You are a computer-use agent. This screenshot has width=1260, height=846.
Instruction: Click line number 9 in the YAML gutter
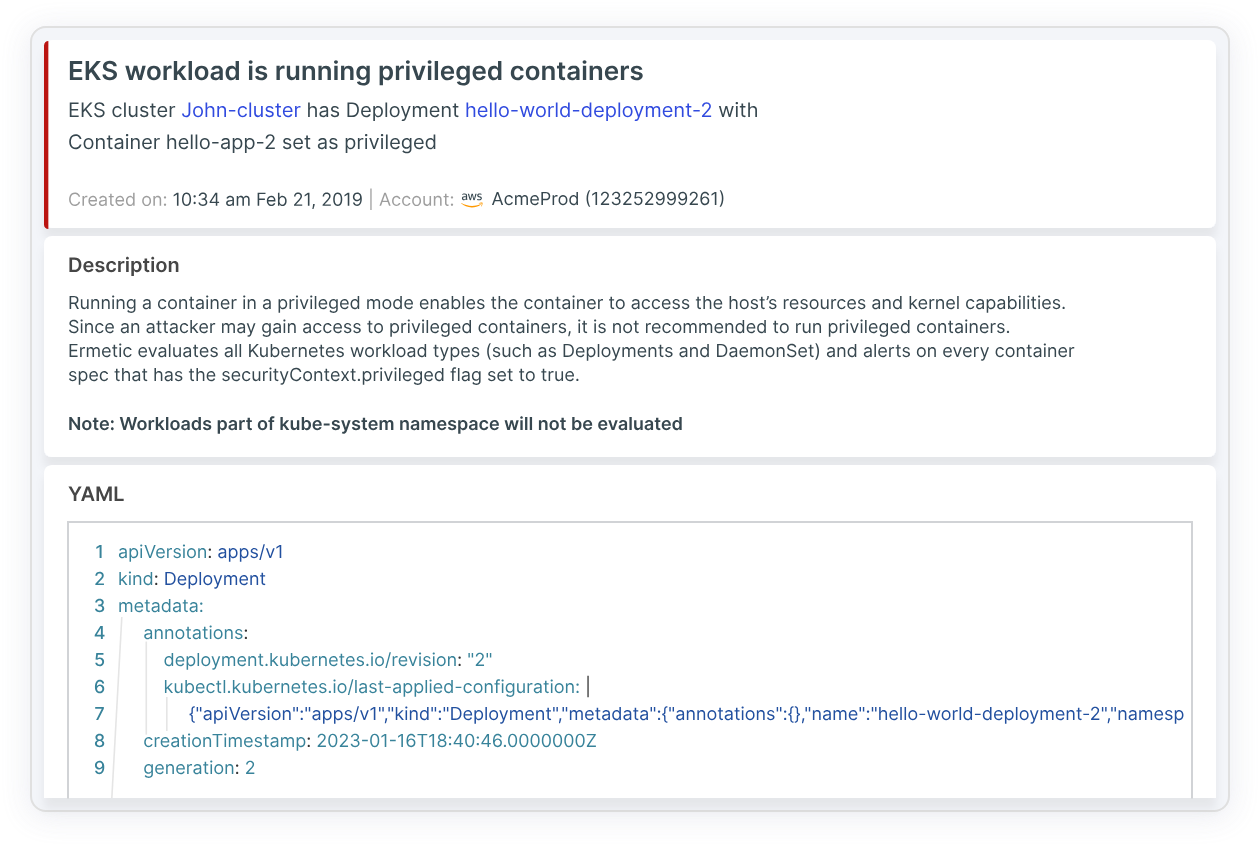coord(99,768)
